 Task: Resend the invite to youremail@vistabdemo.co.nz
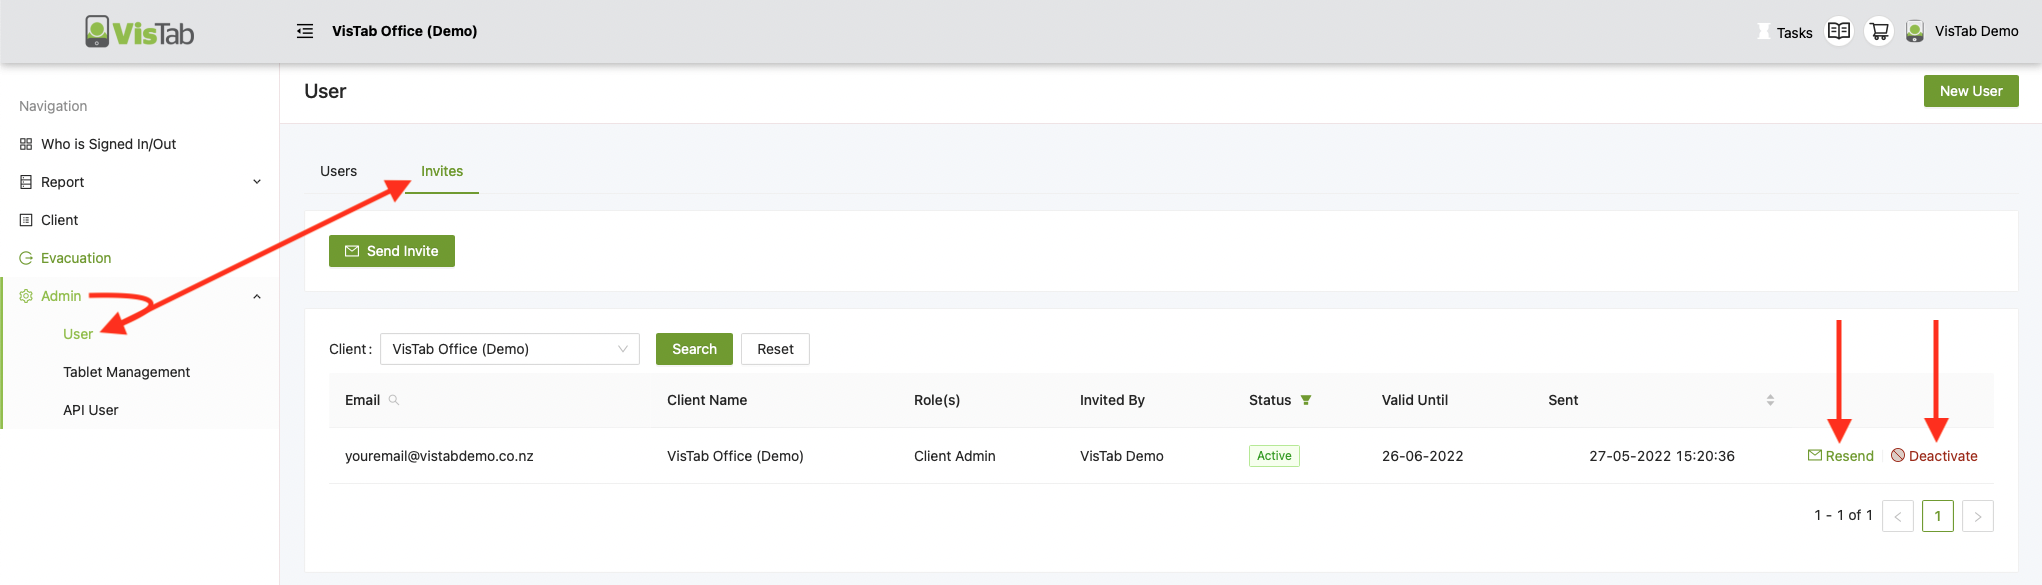pos(1841,456)
